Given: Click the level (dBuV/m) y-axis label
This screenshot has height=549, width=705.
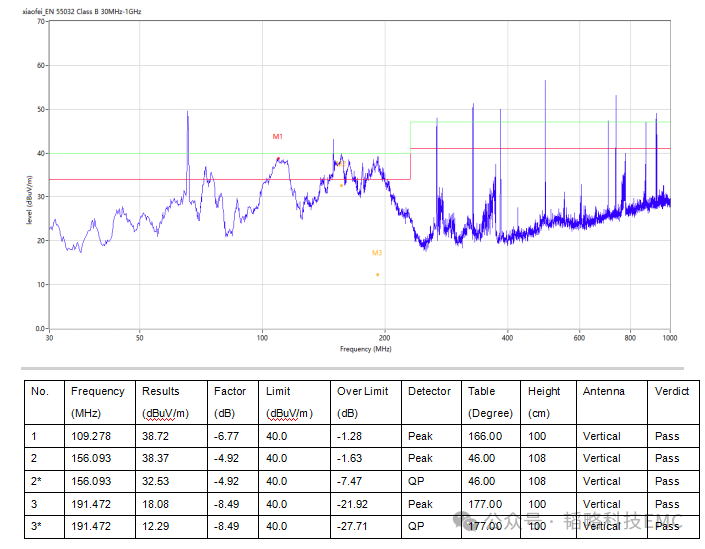Looking at the screenshot, I should coord(28,199).
